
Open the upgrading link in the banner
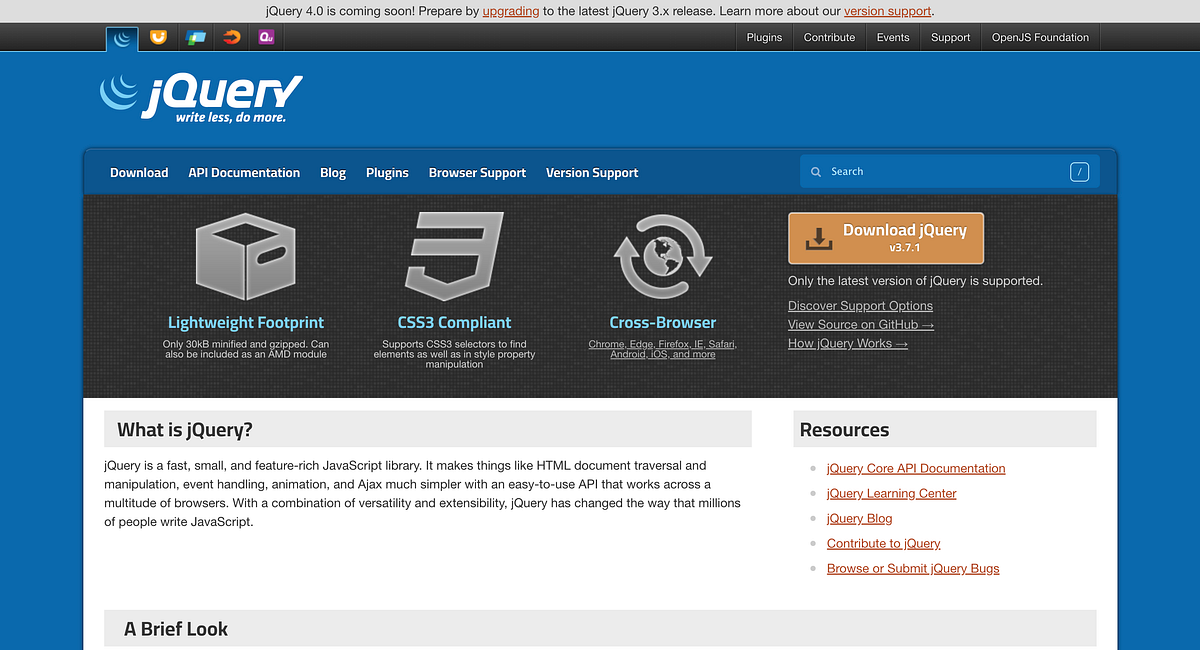point(510,11)
